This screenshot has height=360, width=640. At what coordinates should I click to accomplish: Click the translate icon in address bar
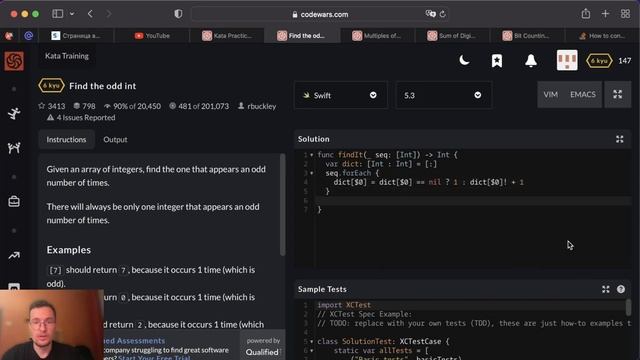click(430, 14)
